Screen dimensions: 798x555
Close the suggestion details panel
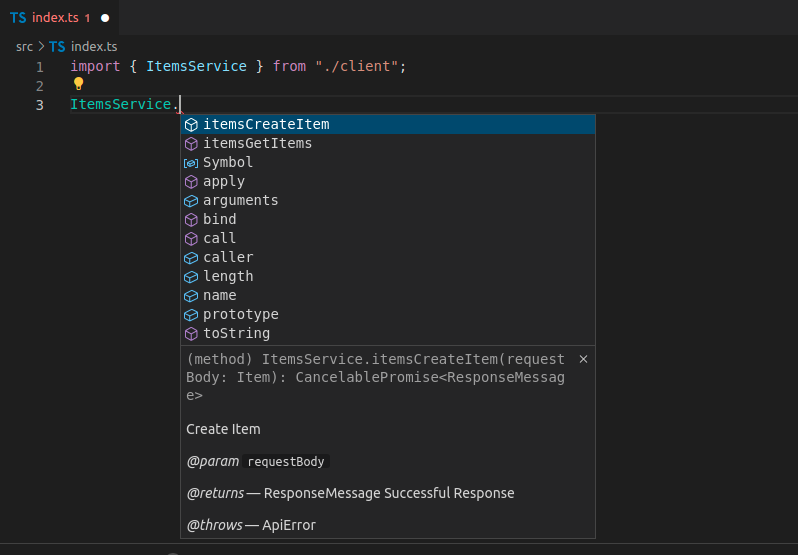pos(583,359)
